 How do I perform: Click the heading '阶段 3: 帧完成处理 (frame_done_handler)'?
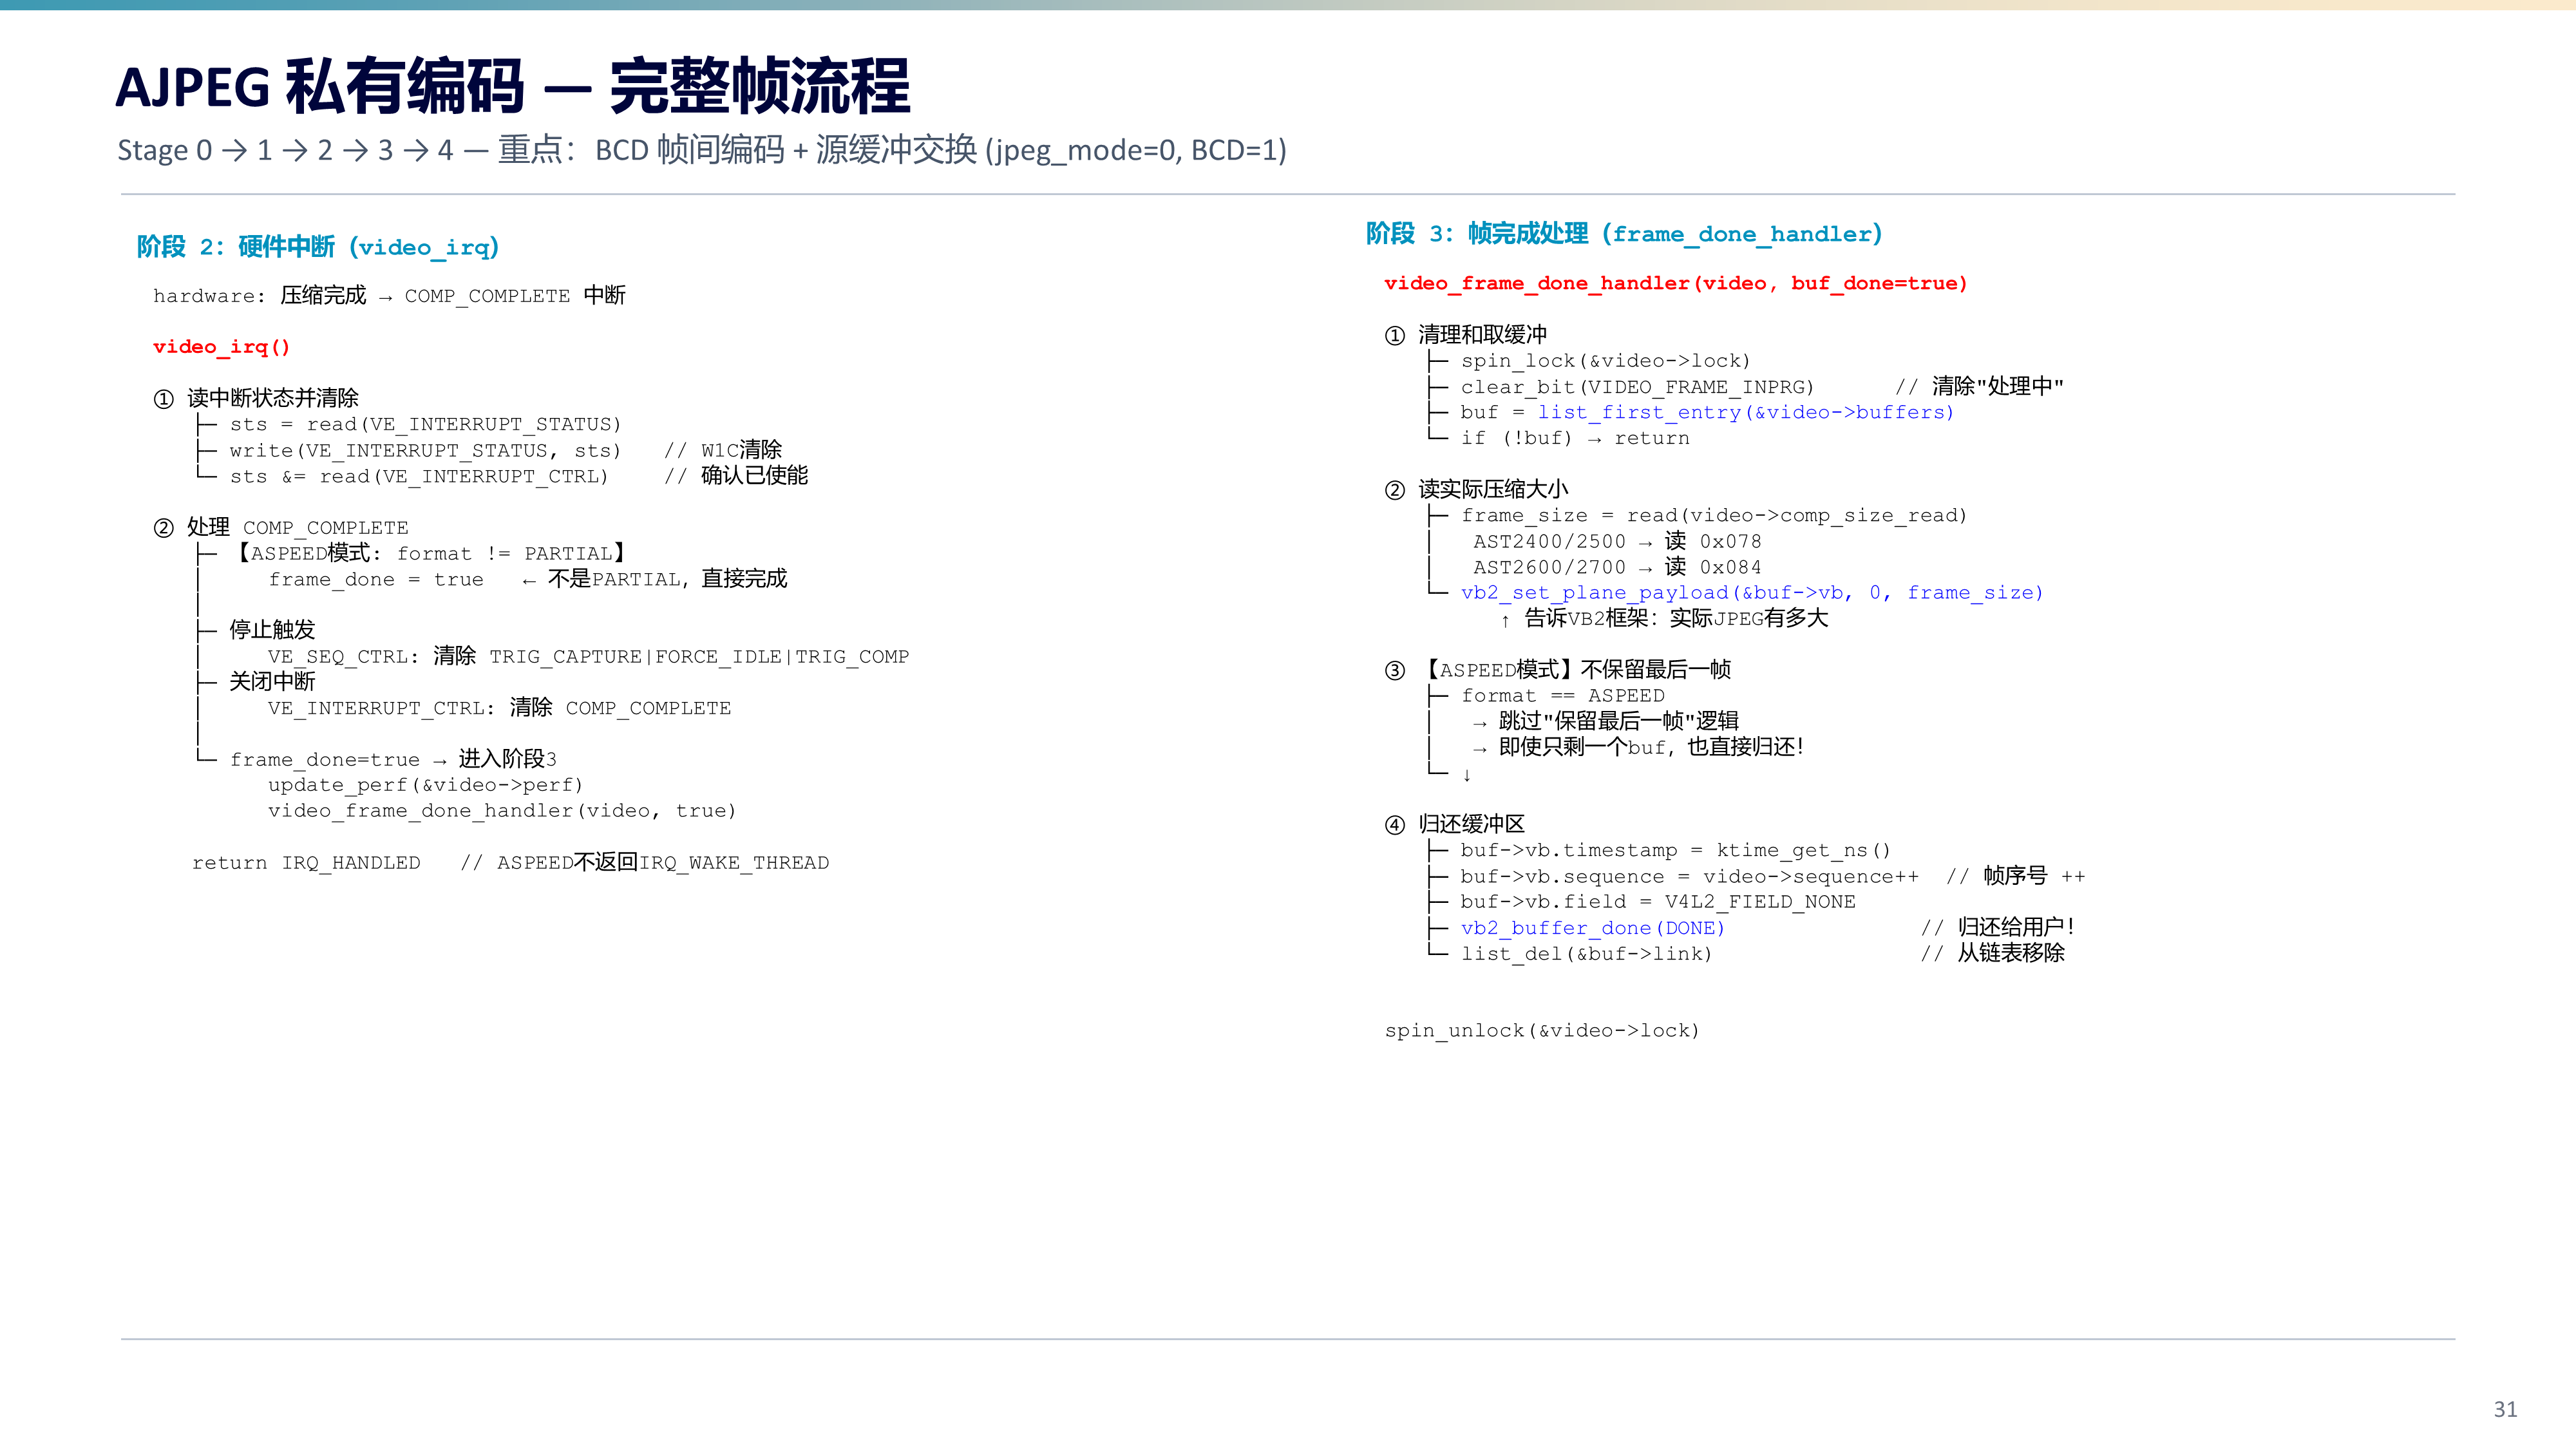[x=1624, y=234]
